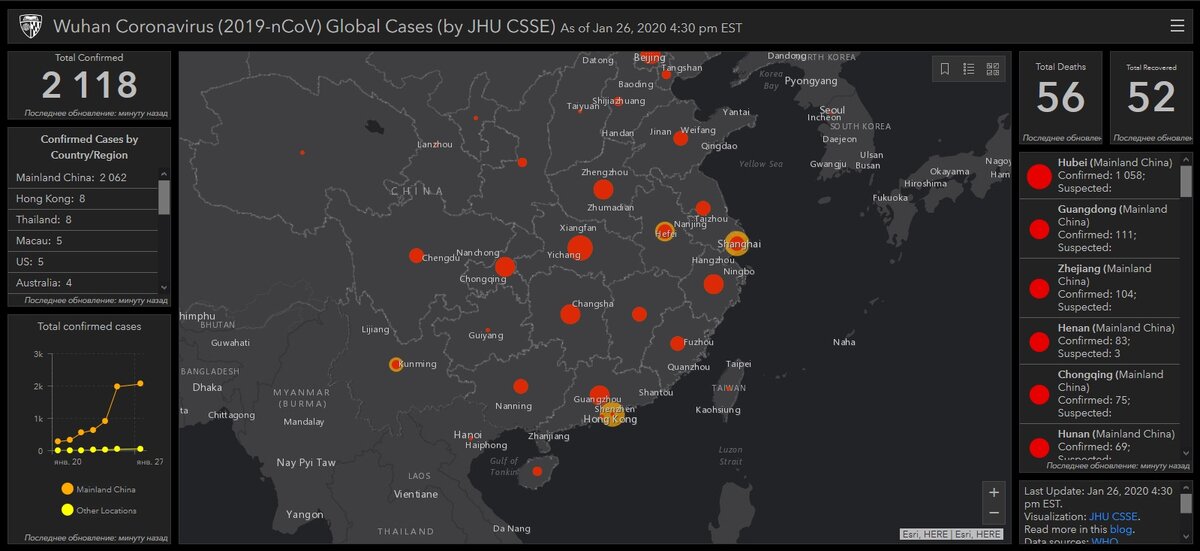Open the WHO data source link
The width and height of the screenshot is (1200, 551).
(x=1105, y=541)
